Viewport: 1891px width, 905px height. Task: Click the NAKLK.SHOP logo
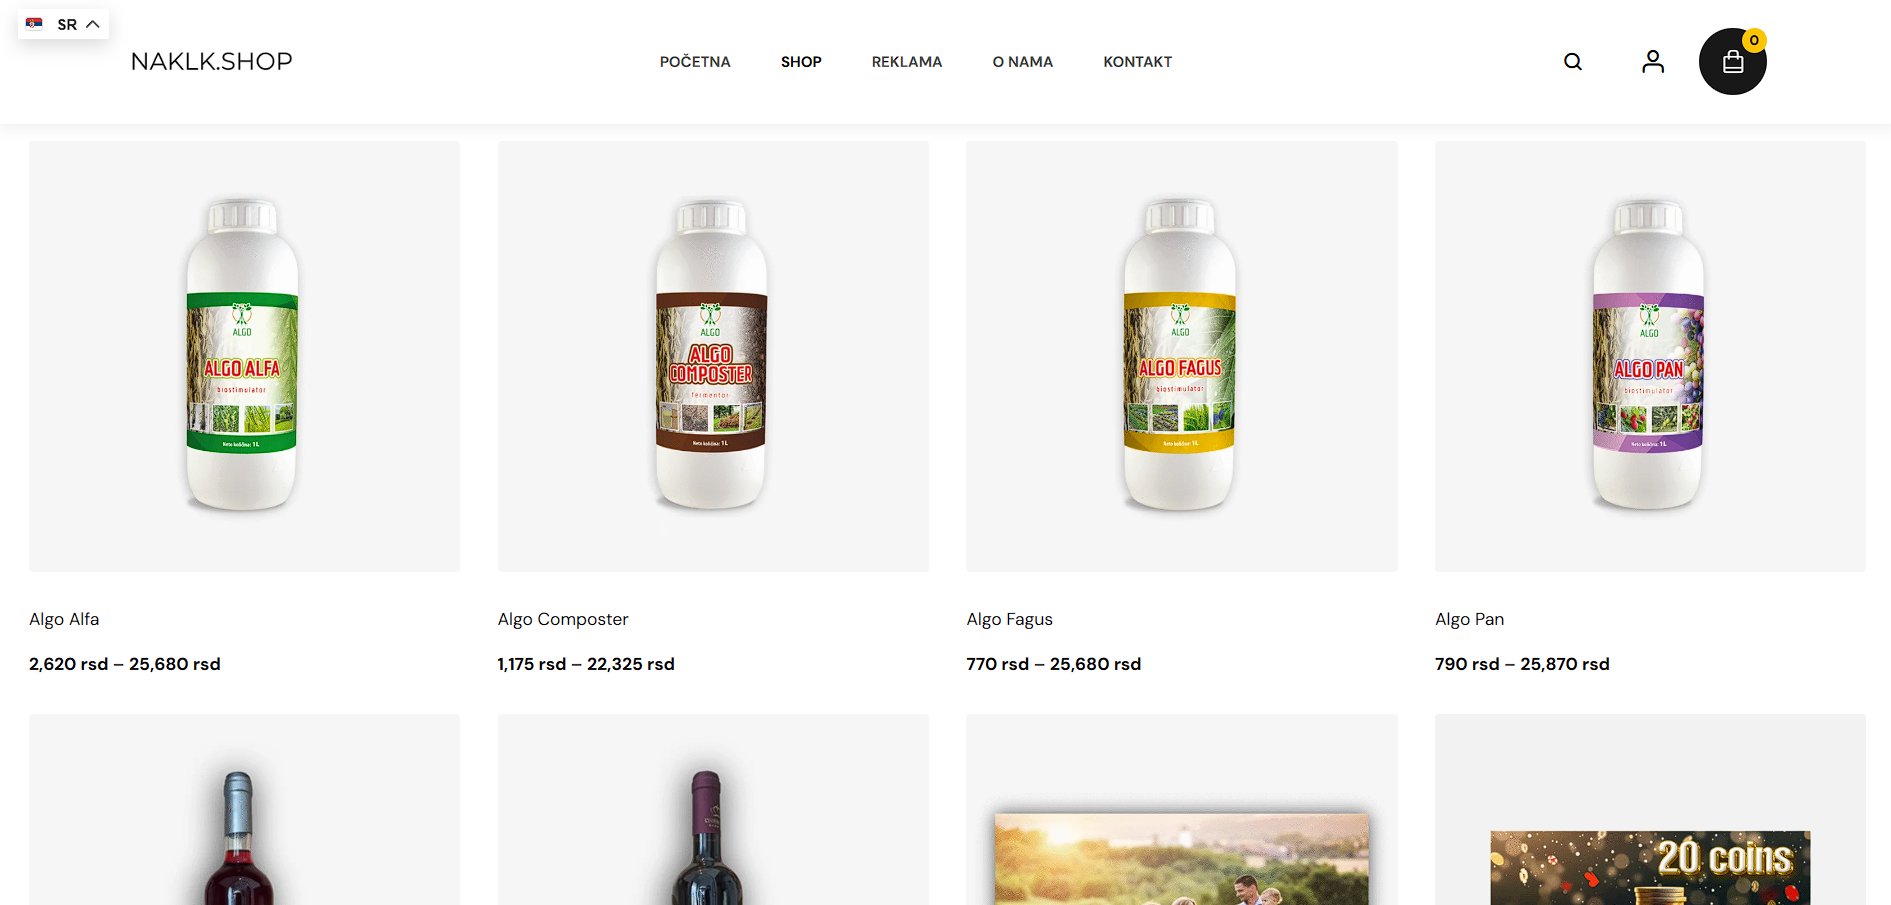click(x=212, y=61)
